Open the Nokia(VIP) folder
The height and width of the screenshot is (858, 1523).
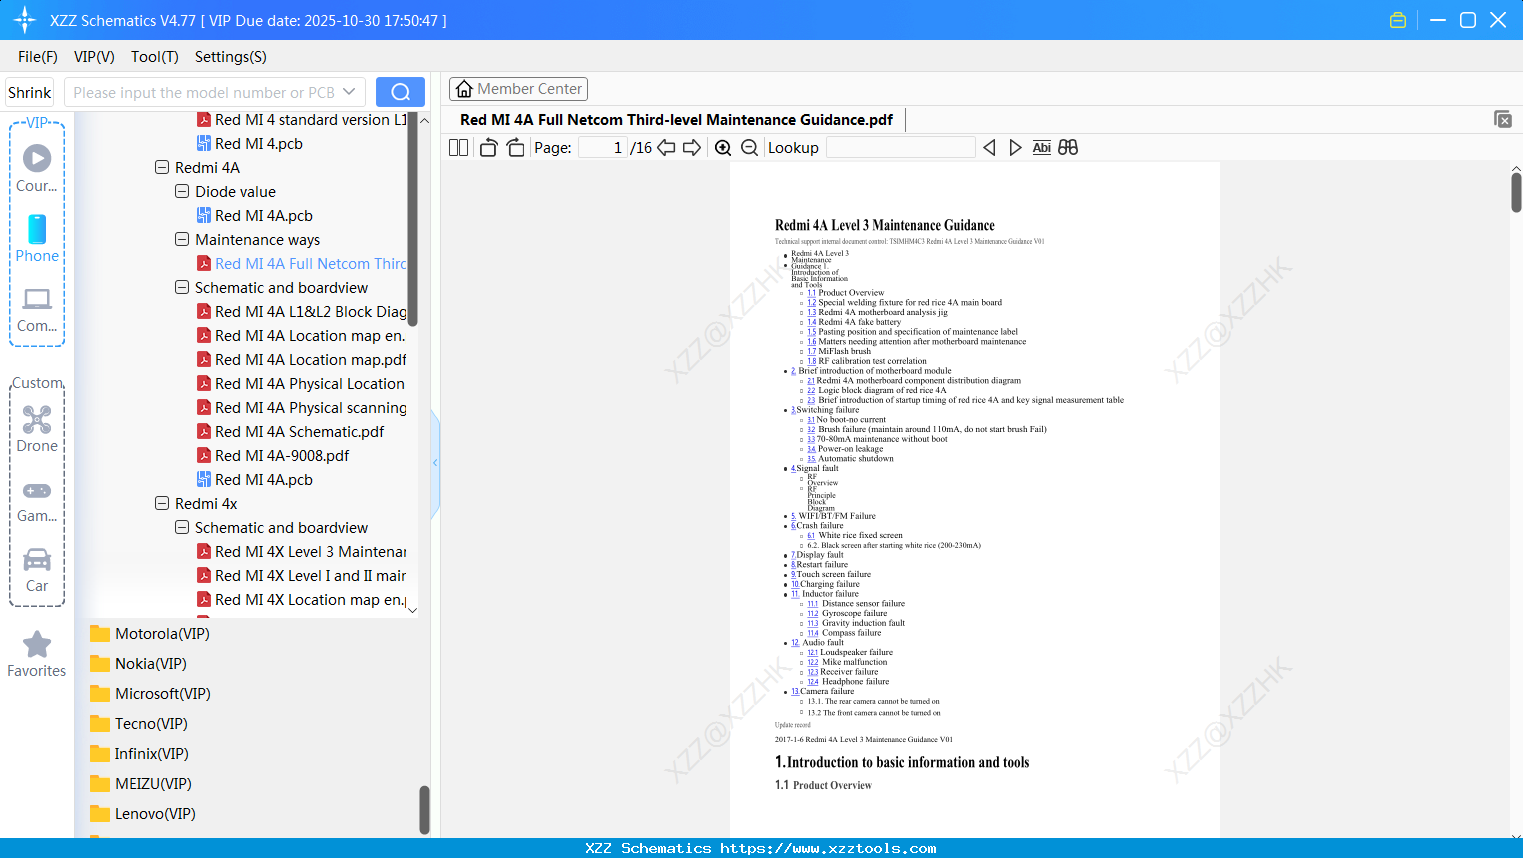point(138,663)
